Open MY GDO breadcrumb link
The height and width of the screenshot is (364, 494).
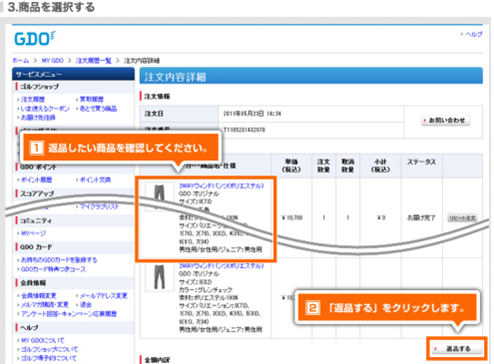[x=53, y=61]
